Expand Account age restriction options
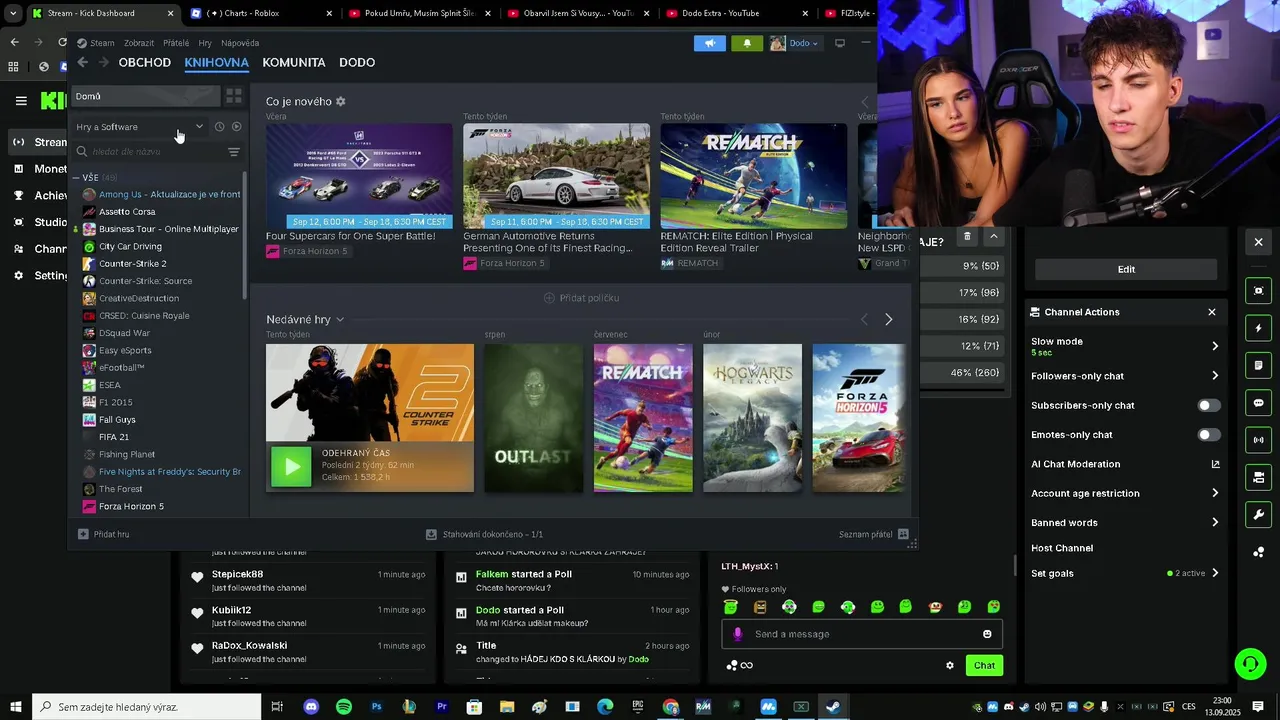Viewport: 1280px width, 720px height. 1215,493
